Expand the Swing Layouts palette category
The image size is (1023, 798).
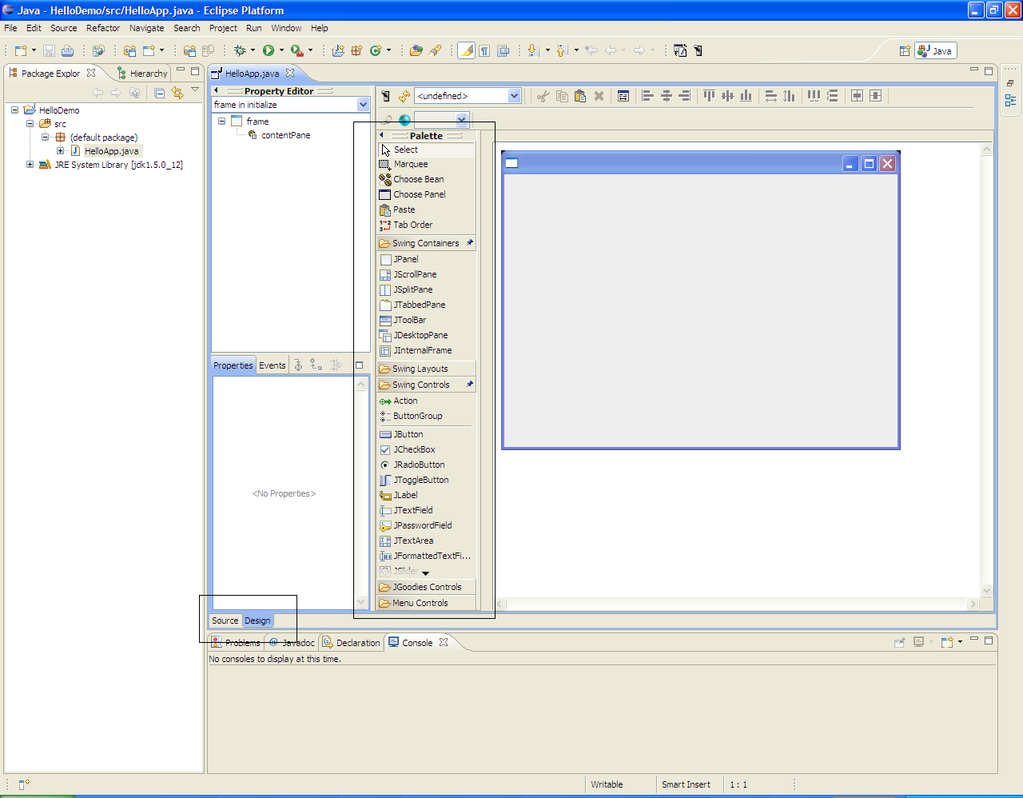pos(426,369)
